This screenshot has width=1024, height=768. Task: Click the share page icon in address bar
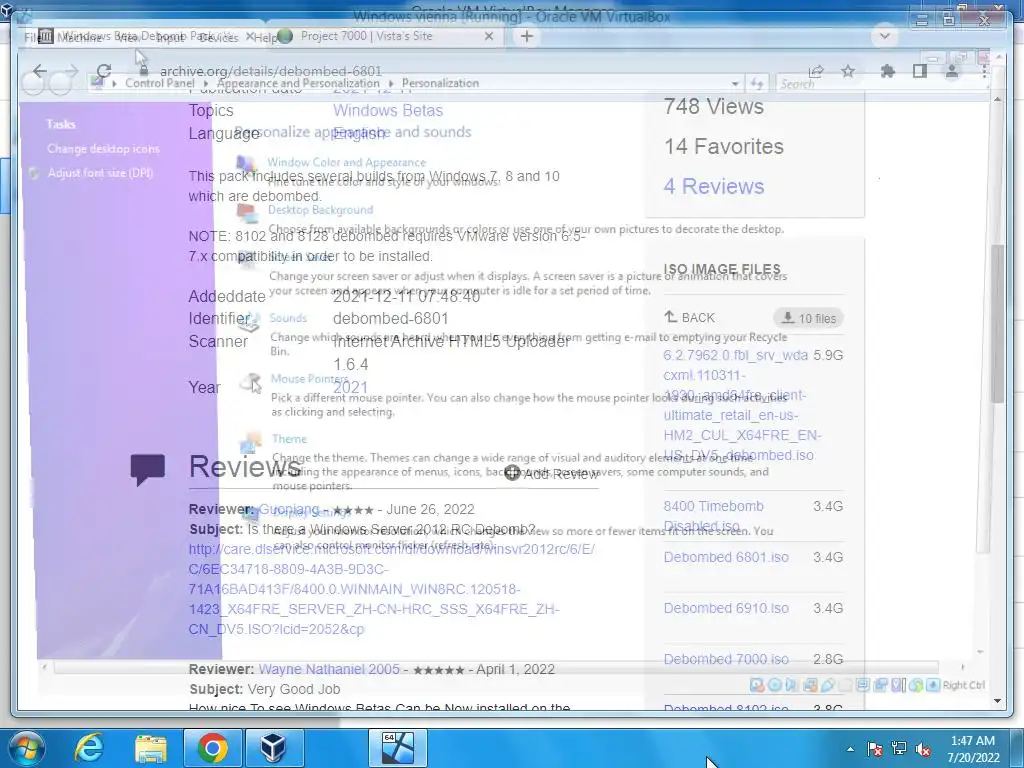[x=816, y=71]
